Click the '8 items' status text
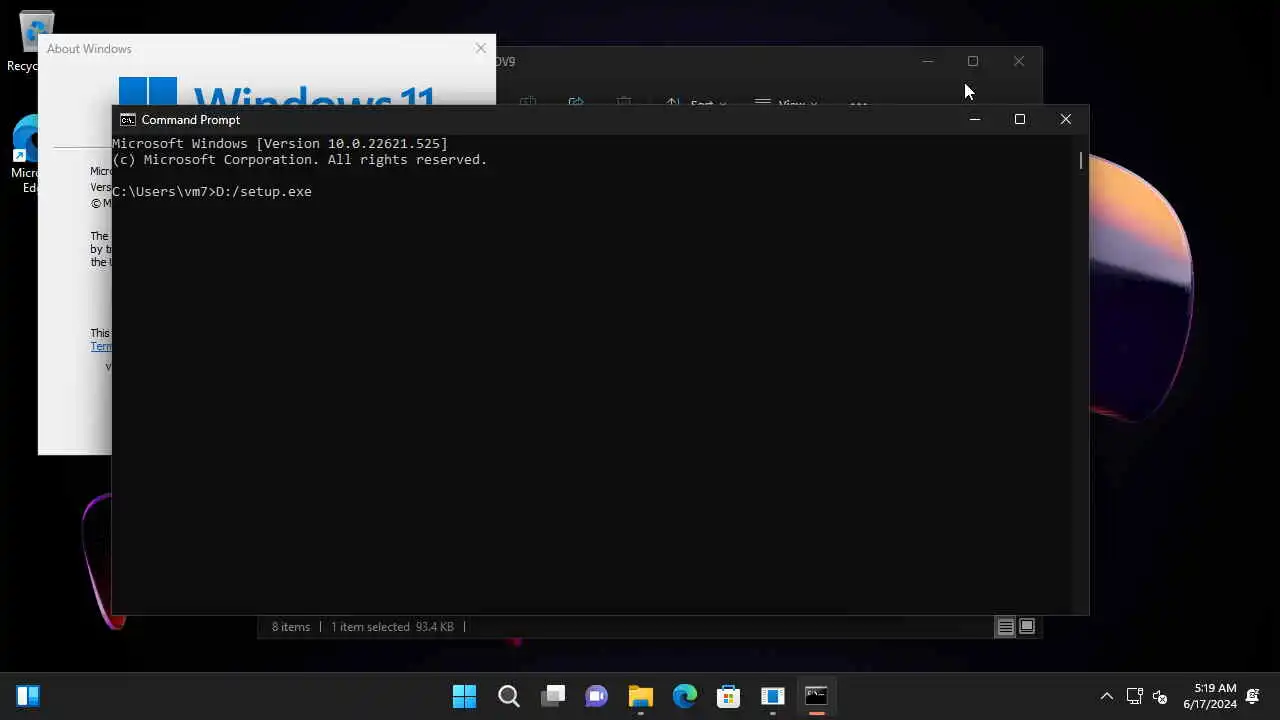Viewport: 1280px width, 720px height. click(291, 627)
